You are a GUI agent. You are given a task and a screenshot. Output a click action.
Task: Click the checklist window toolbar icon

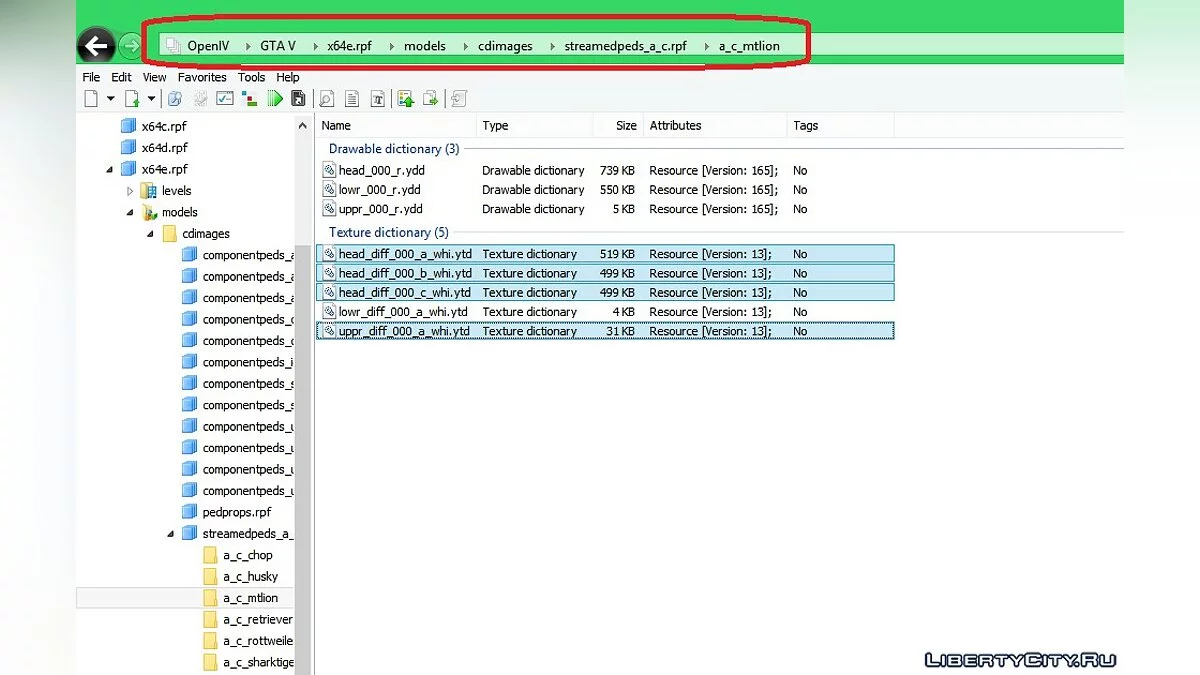coord(224,98)
